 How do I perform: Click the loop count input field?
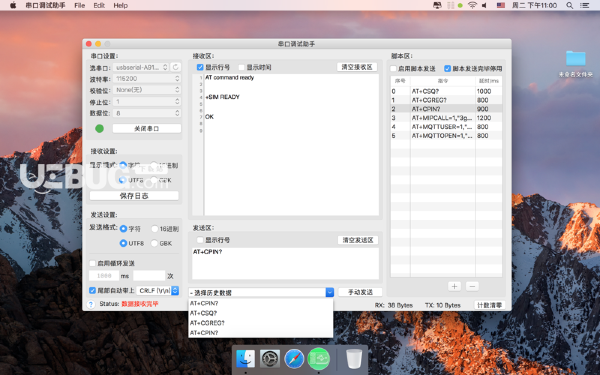click(149, 276)
